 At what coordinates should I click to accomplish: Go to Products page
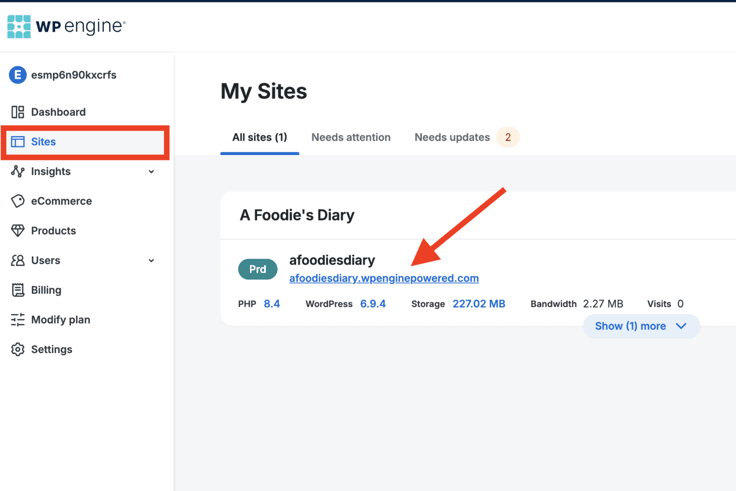[x=54, y=230]
